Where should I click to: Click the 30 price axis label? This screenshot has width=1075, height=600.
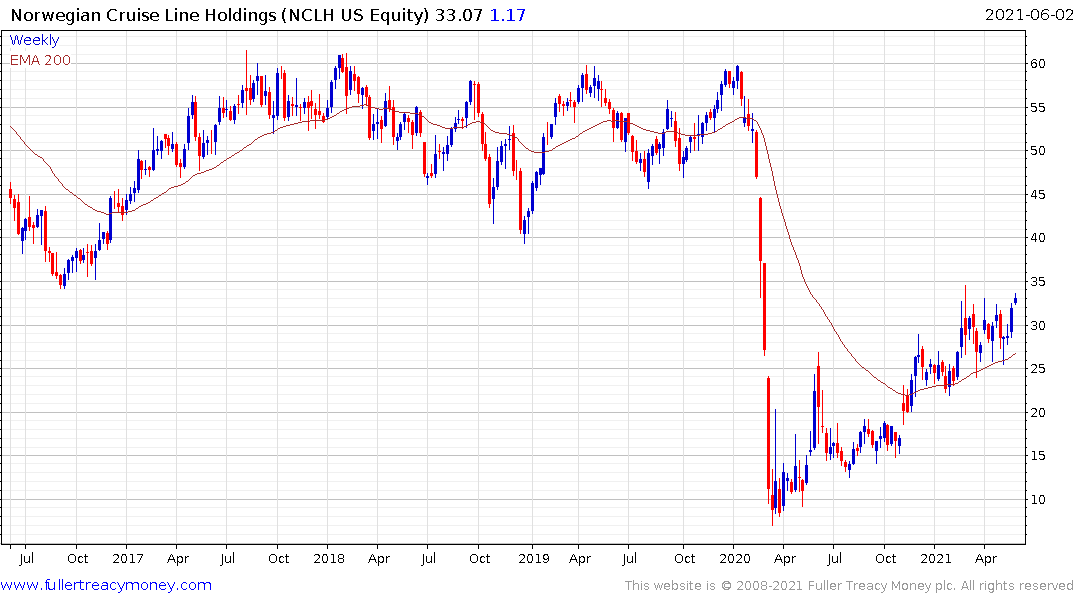coord(1037,326)
